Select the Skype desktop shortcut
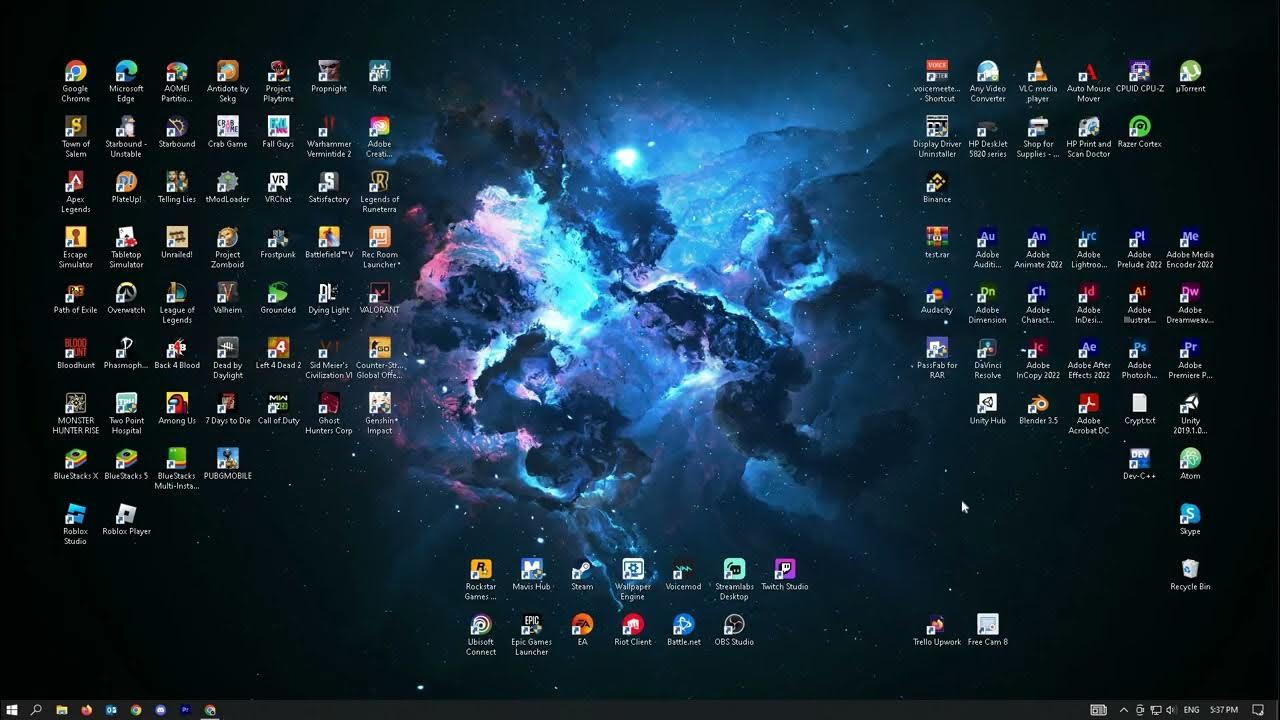1280x720 pixels. [1190, 519]
